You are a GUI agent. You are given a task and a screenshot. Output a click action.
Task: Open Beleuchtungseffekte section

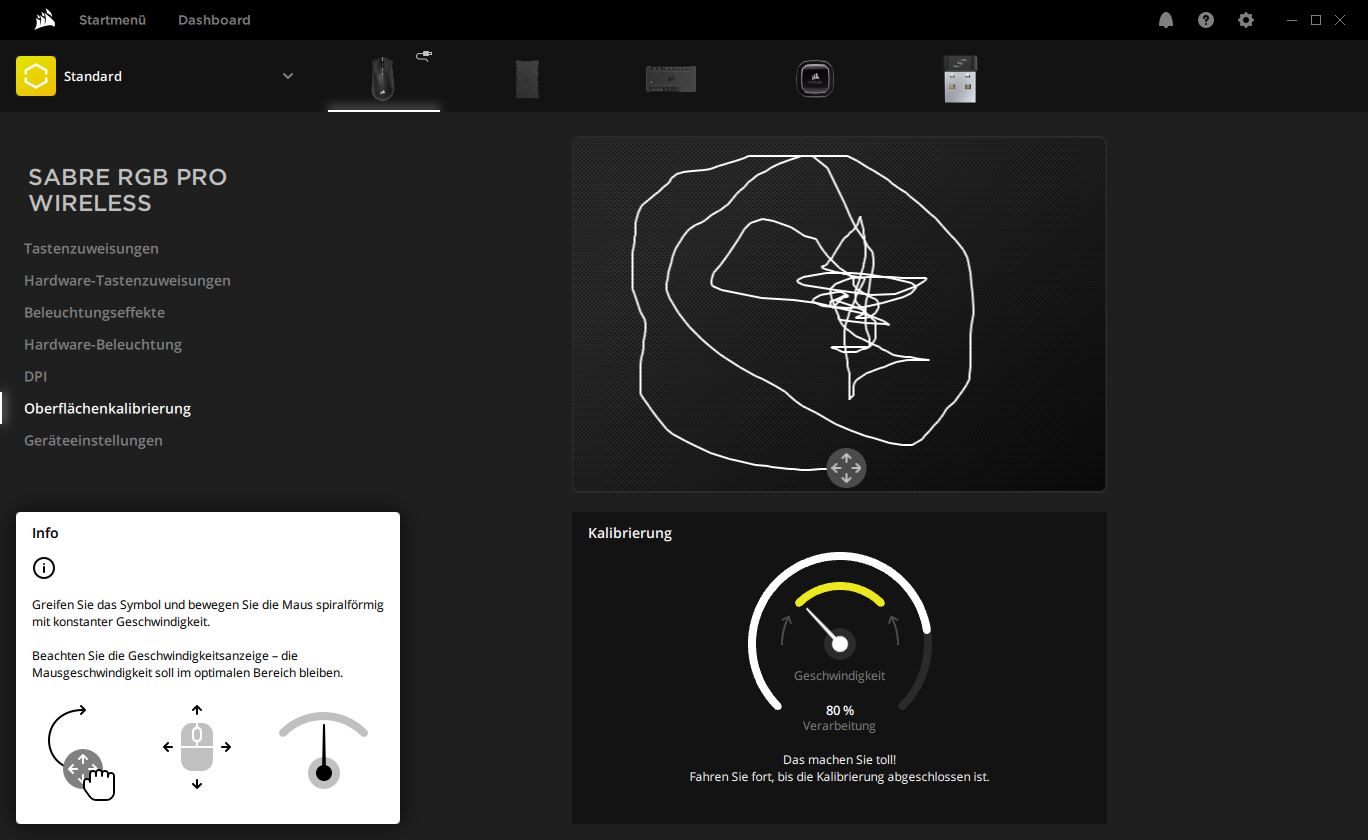94,312
